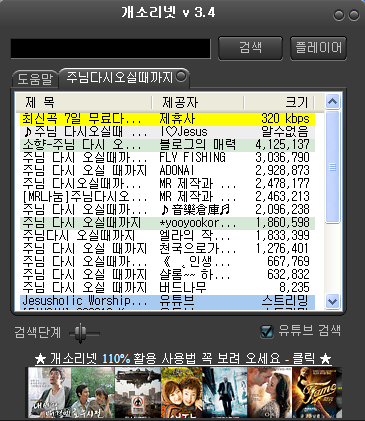Click the left round window button in title bar
The height and width of the screenshot is (421, 365).
339,15
